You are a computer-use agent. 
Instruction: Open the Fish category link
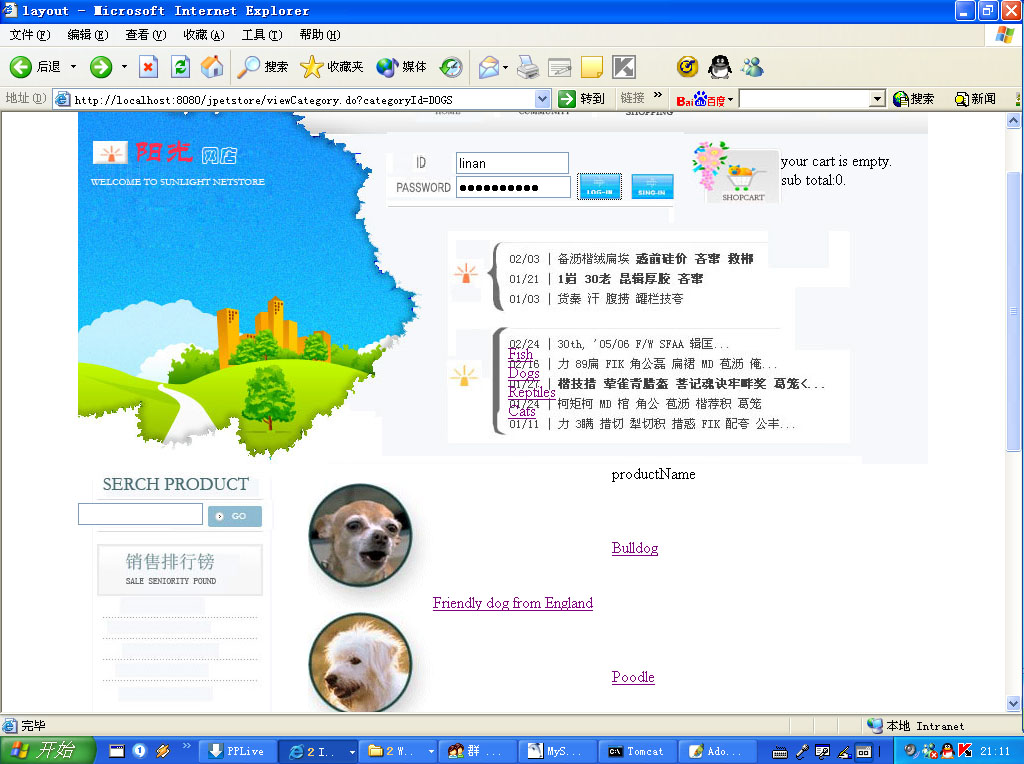tap(520, 355)
